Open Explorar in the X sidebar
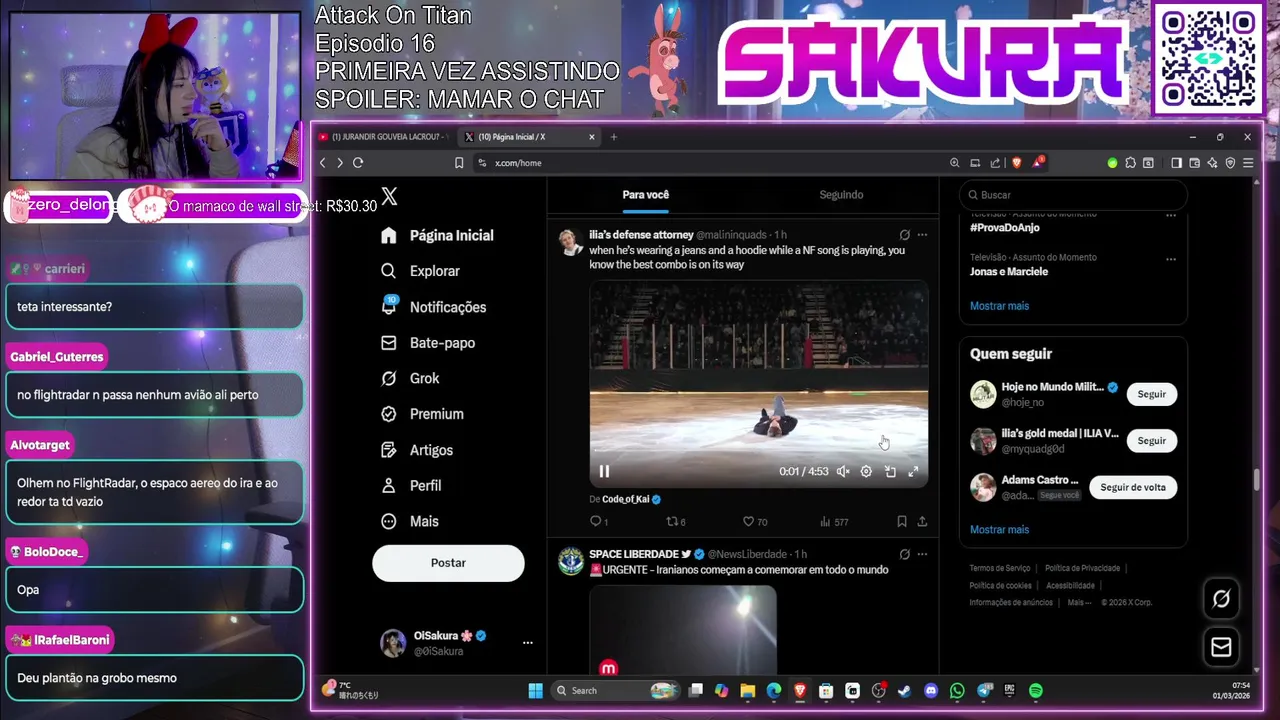The image size is (1280, 720). [420, 271]
